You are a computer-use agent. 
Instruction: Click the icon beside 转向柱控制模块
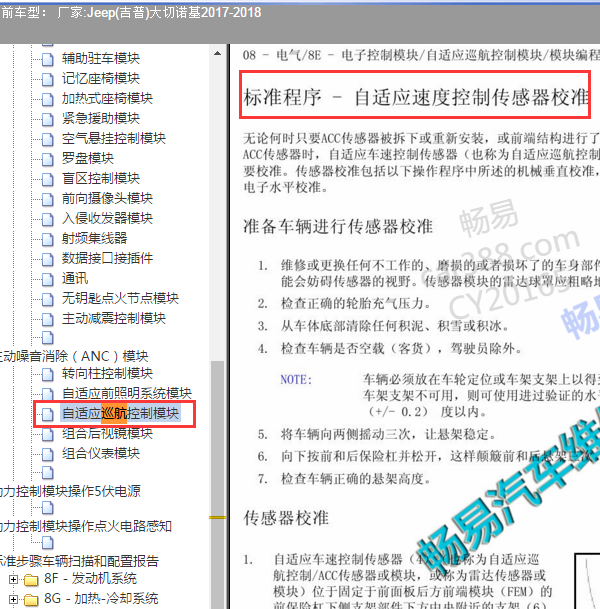click(48, 374)
